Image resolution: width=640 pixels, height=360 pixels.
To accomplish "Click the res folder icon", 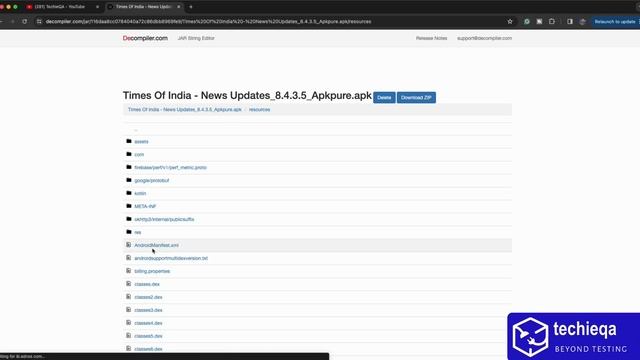I will pos(129,232).
